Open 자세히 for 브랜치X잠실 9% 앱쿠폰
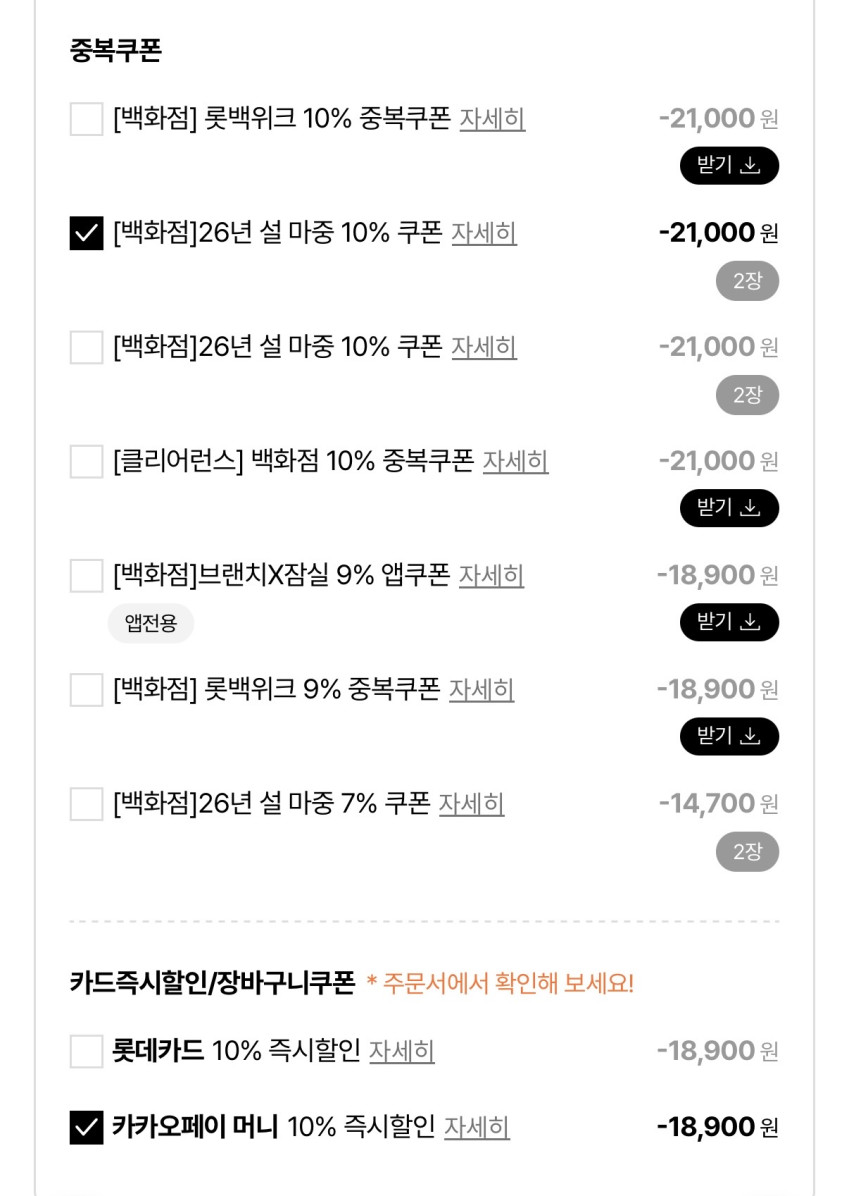This screenshot has height=1196, width=849. 491,575
